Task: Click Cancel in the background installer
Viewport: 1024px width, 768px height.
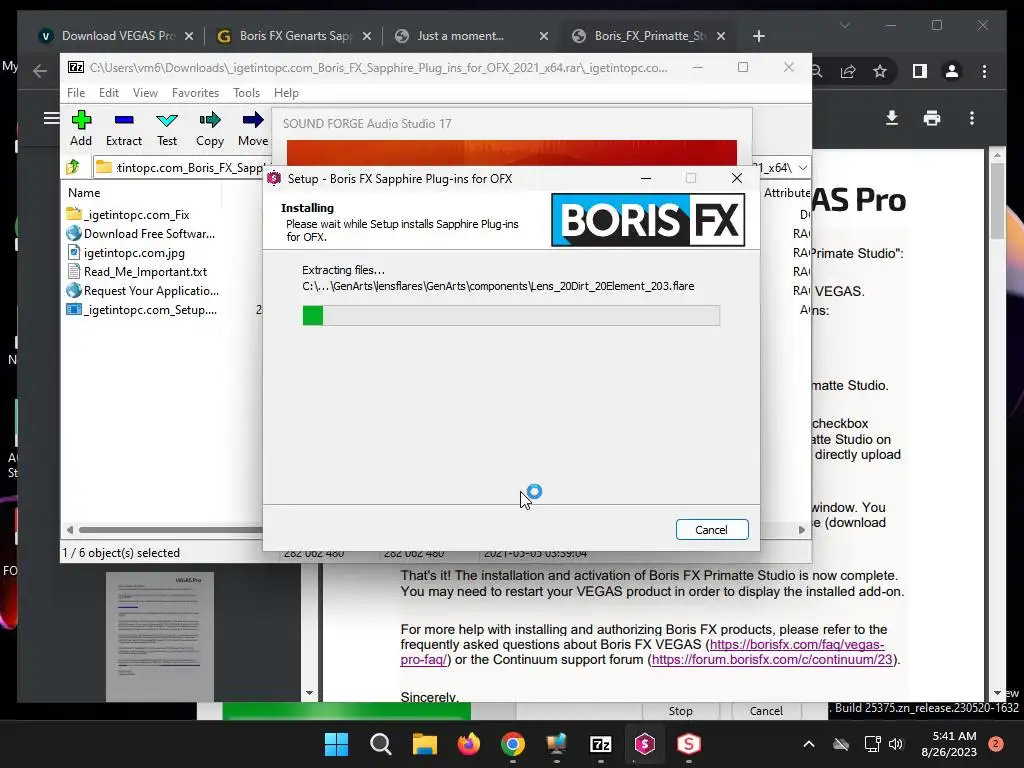Action: tap(766, 711)
